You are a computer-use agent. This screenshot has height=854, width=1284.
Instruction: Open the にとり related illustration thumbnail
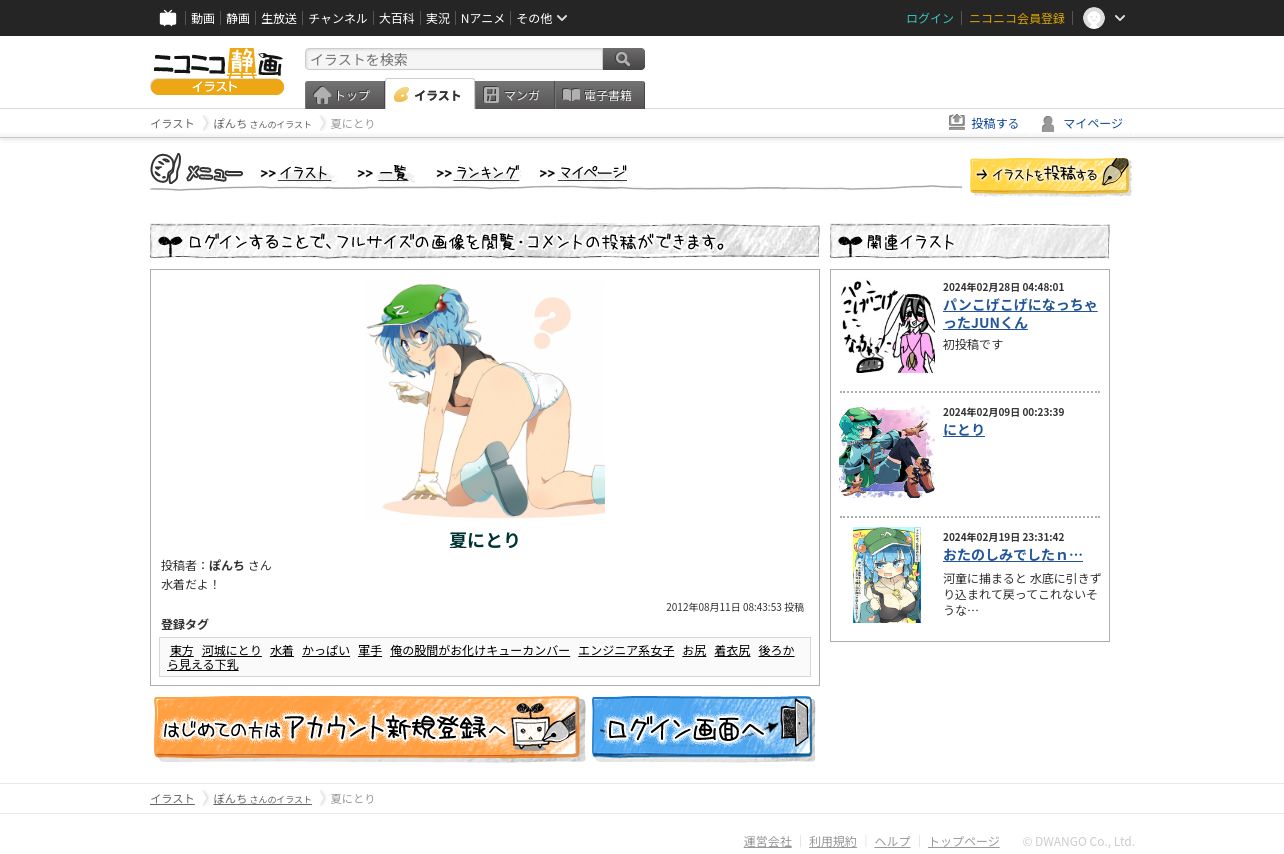(887, 452)
